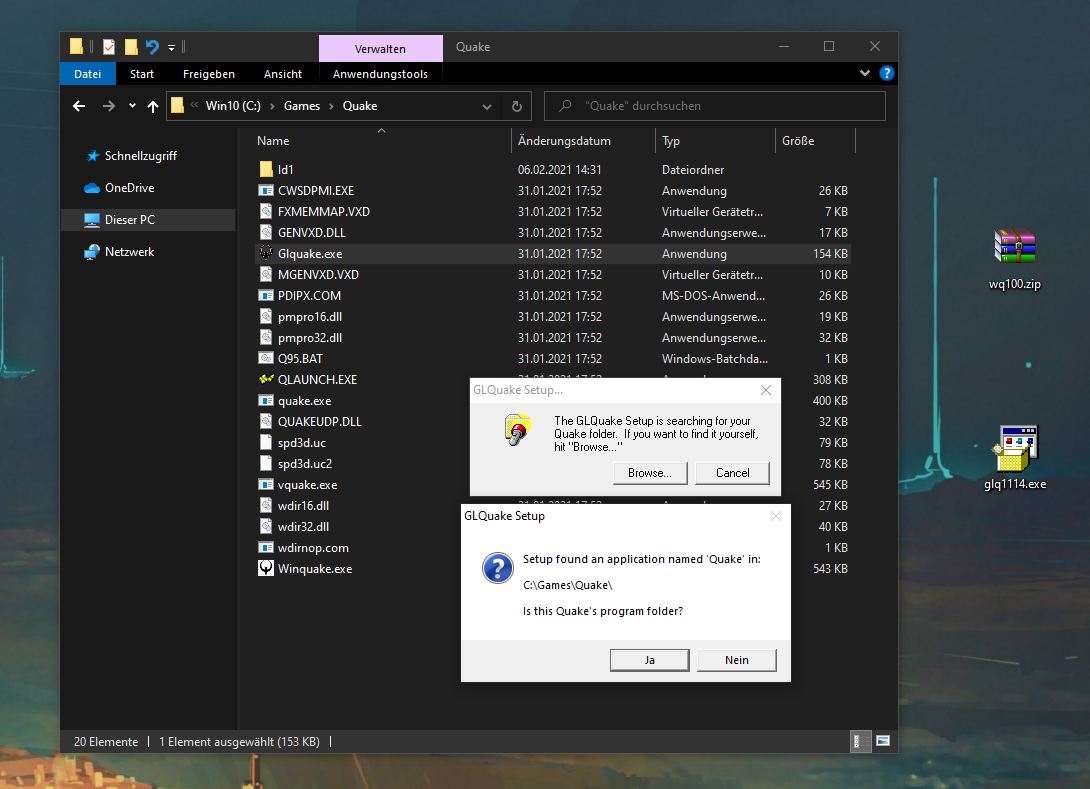Select the wdirnop.com file icon

click(x=266, y=547)
